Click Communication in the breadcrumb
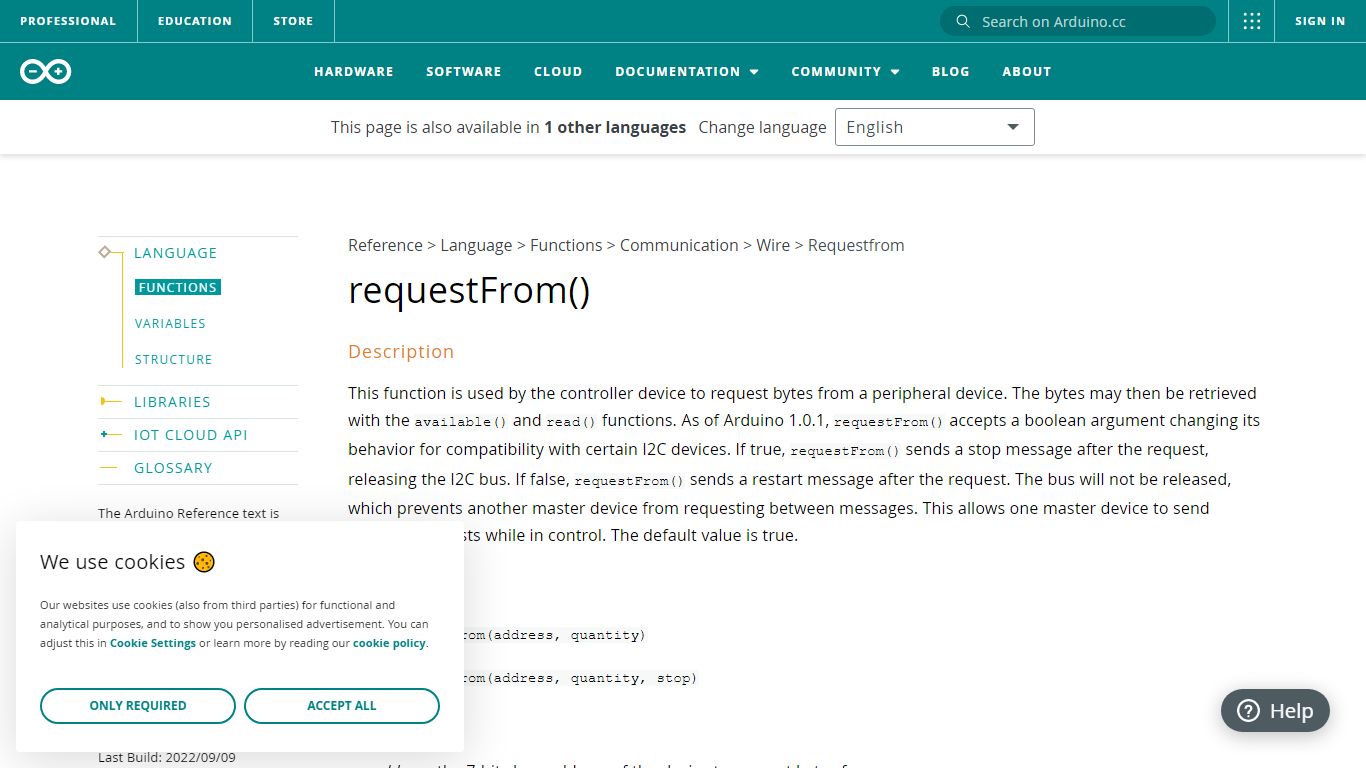The image size is (1366, 768). pyautogui.click(x=679, y=245)
